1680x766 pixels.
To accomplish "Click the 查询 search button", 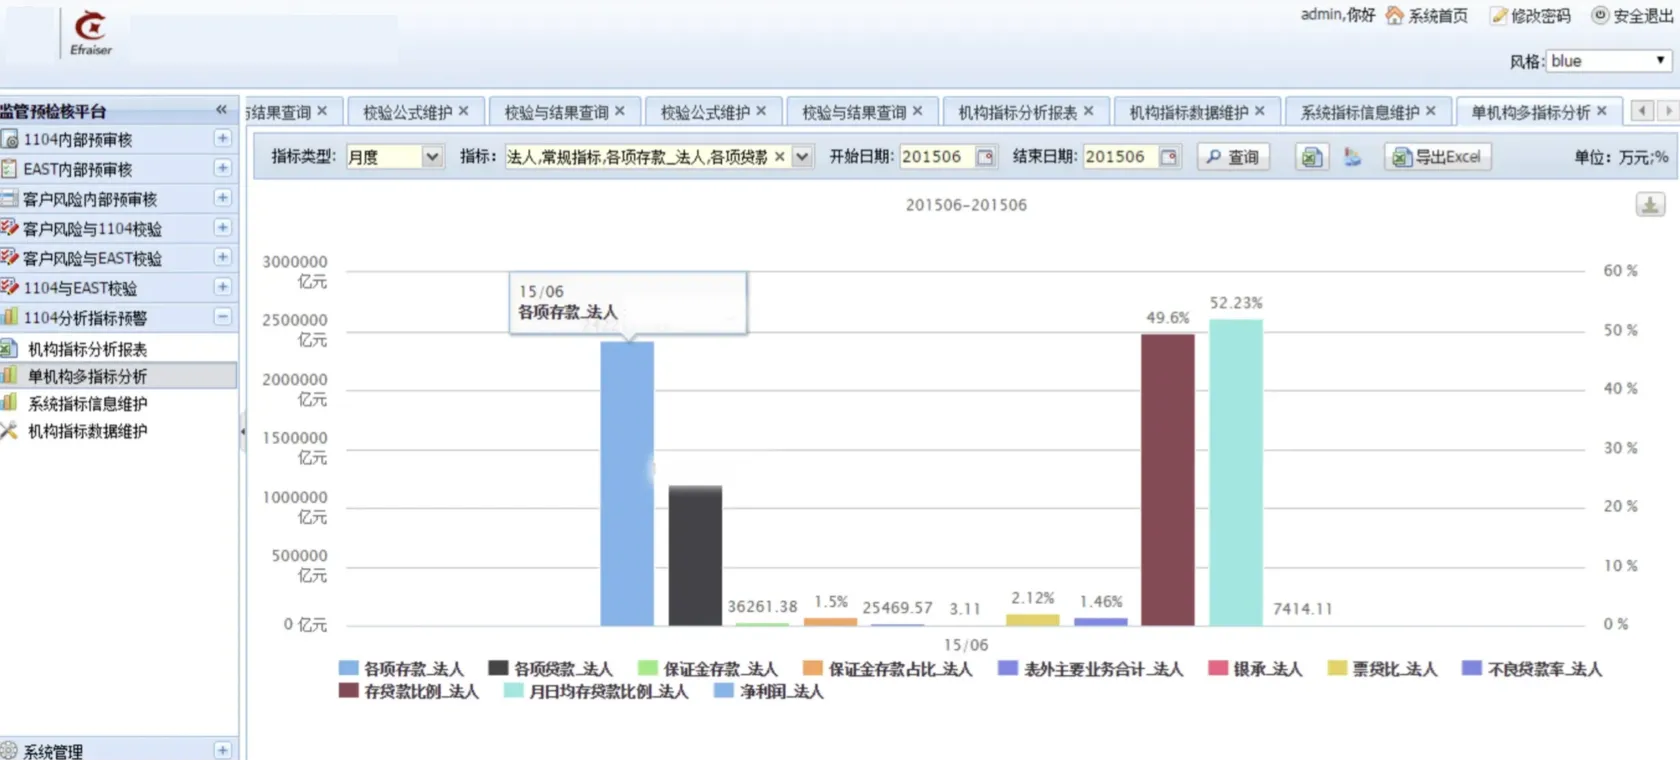I will point(1233,157).
